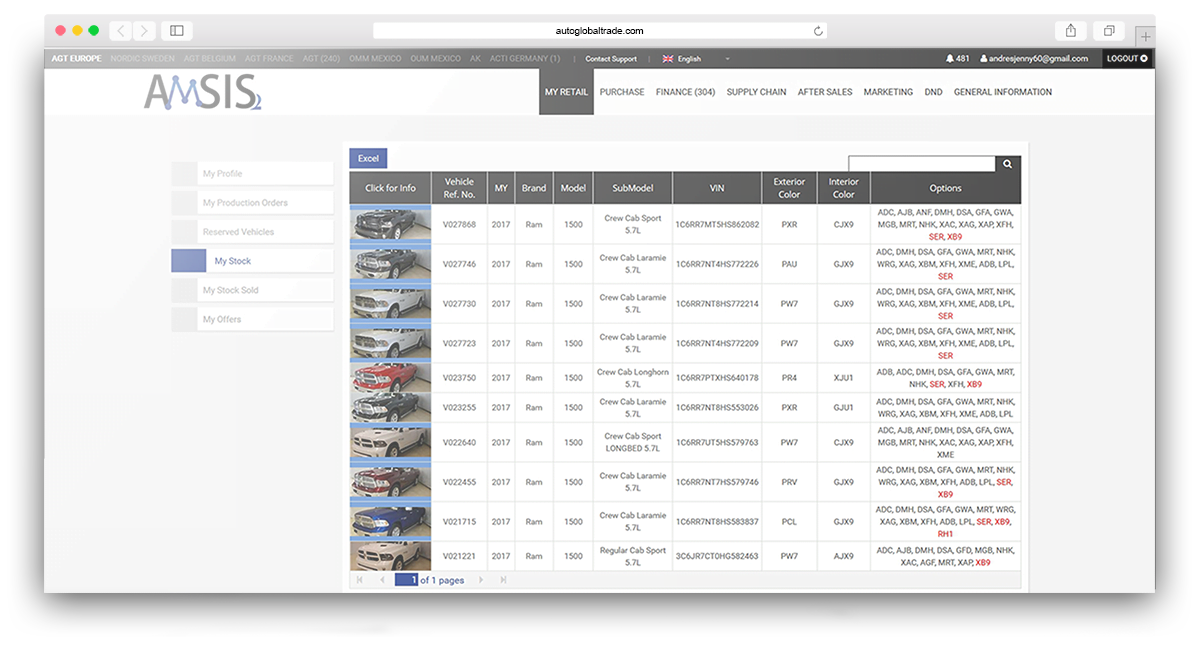Click exterior color cell PCL
Viewport: 1200px width, 646px height.
[x=789, y=521]
